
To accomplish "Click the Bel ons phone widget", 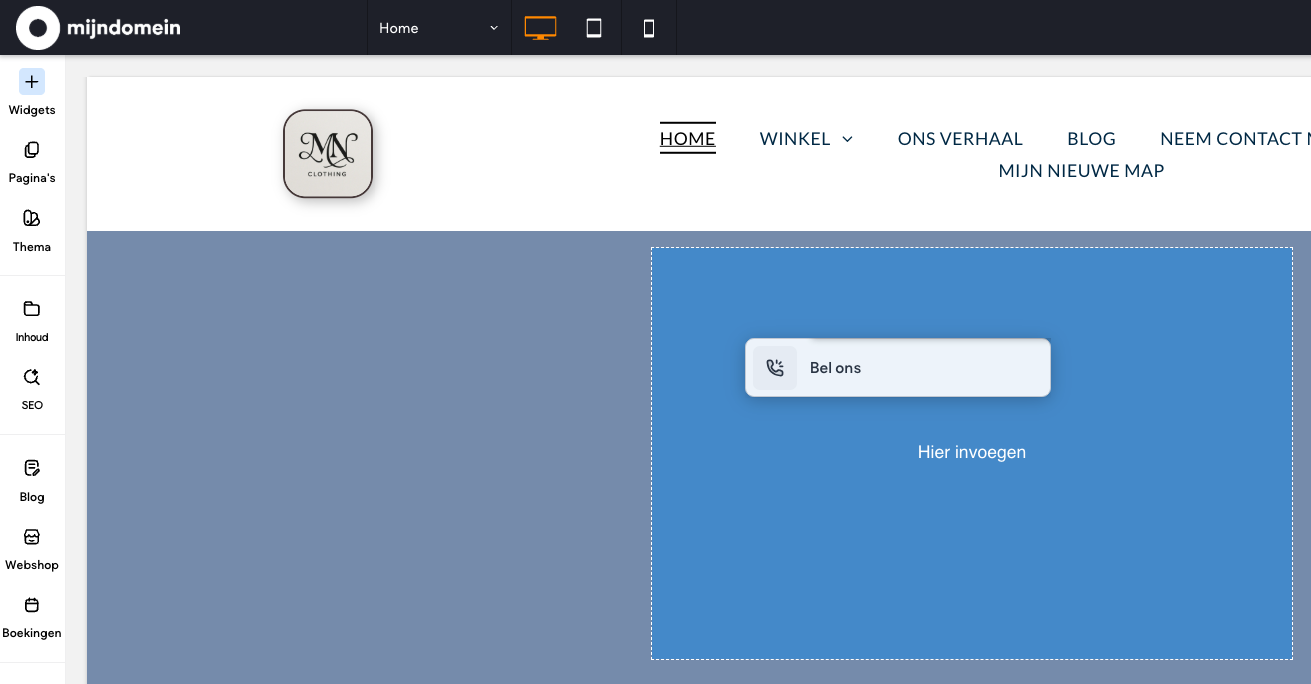I will tap(897, 368).
